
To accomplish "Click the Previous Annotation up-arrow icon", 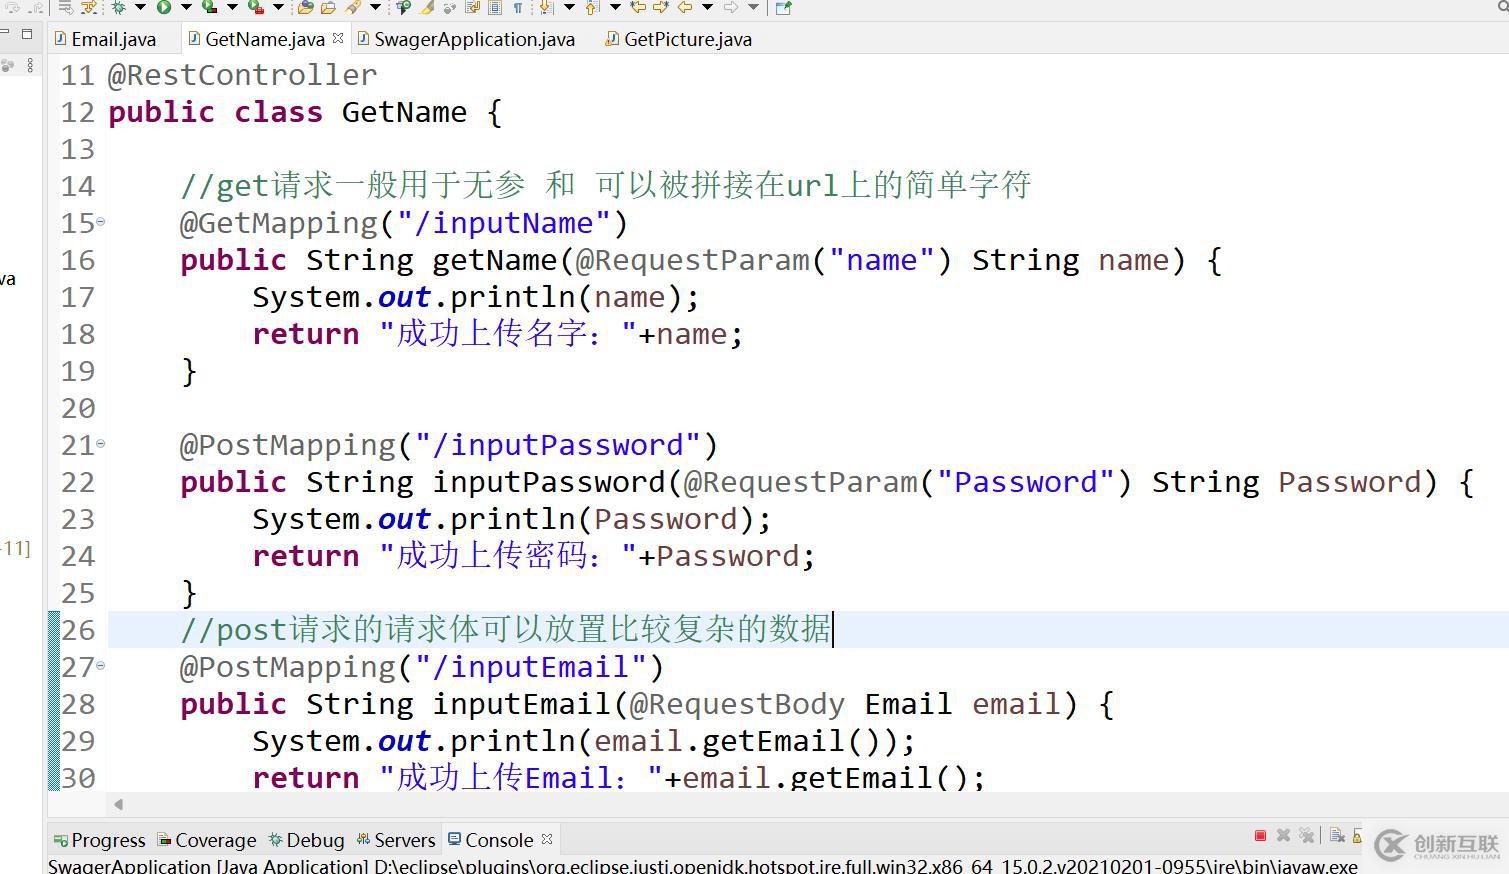I will (592, 7).
